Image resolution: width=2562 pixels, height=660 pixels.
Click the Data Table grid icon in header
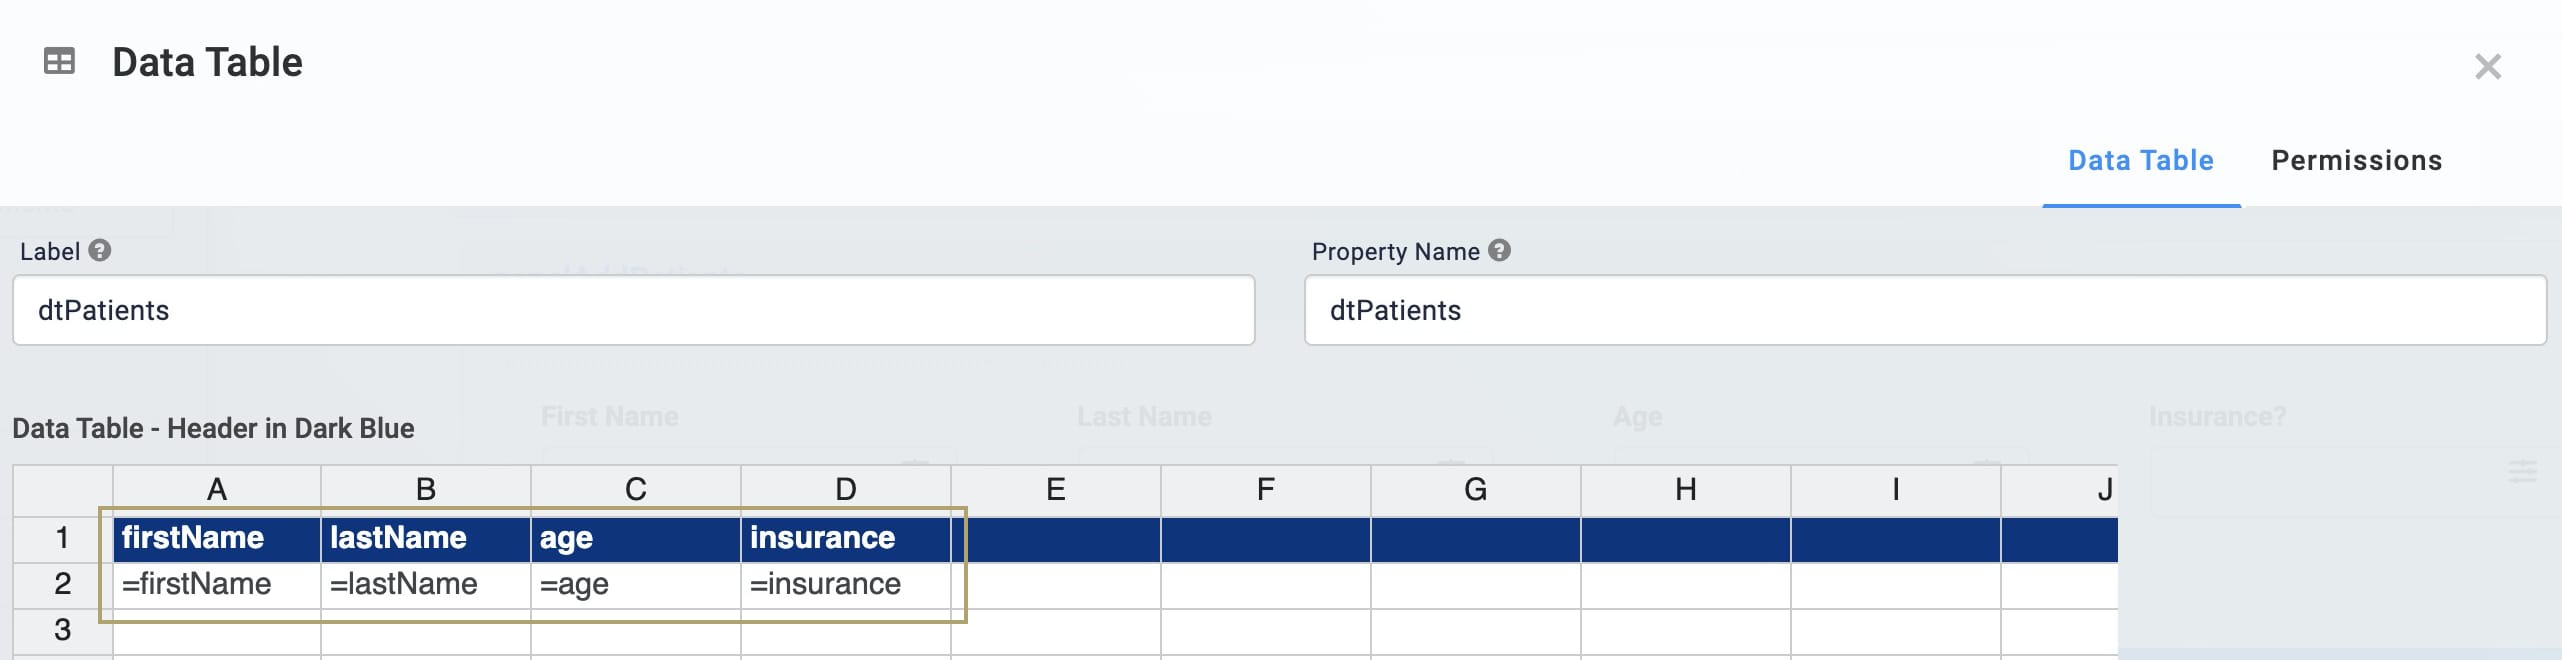(59, 62)
